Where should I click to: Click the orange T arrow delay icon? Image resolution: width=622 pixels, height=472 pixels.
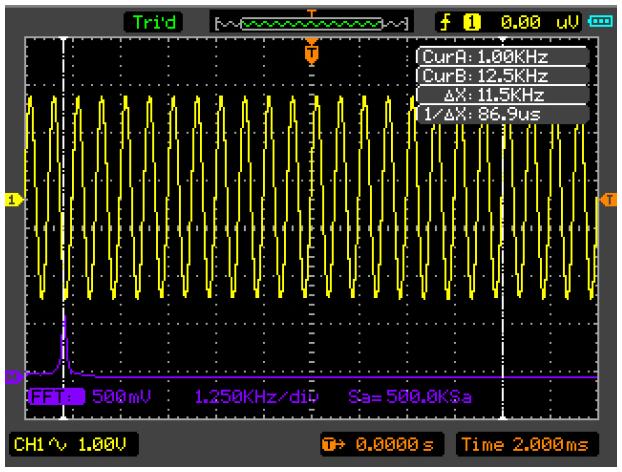(334, 445)
